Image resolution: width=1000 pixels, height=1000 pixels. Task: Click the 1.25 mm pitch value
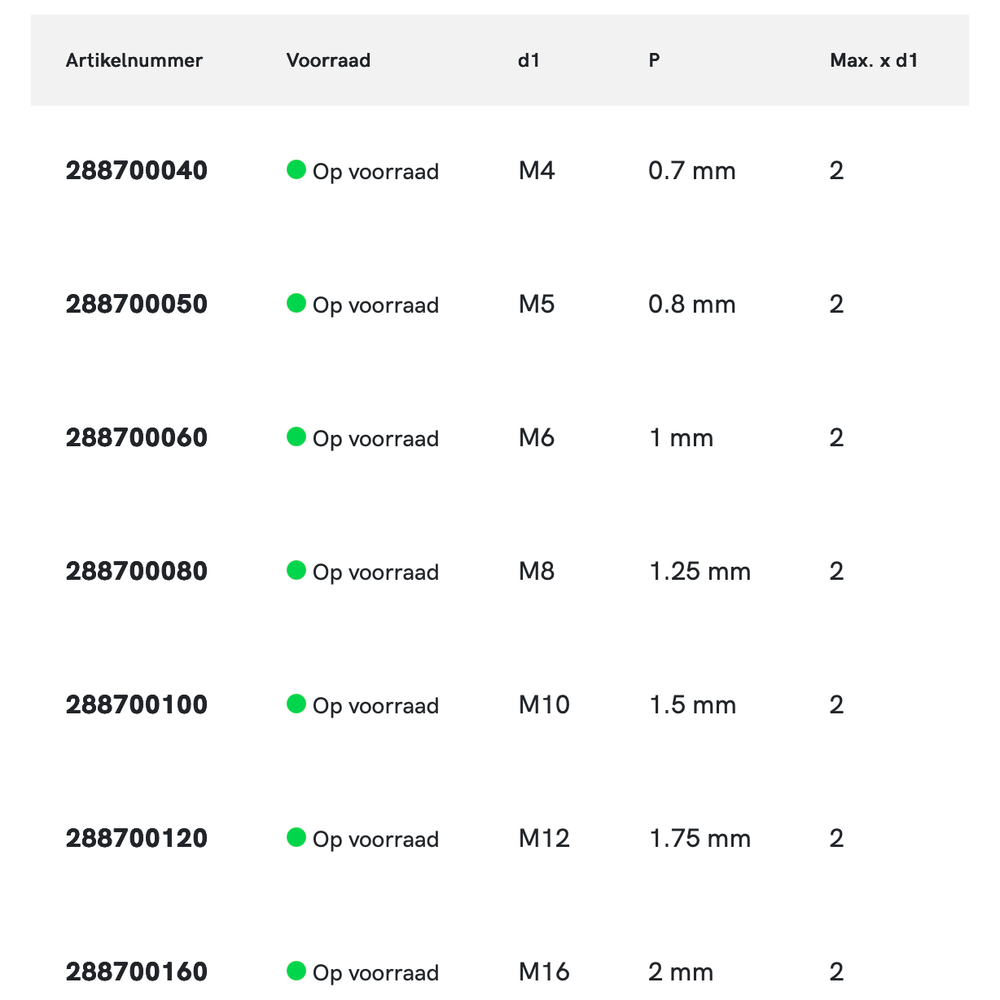tap(700, 571)
